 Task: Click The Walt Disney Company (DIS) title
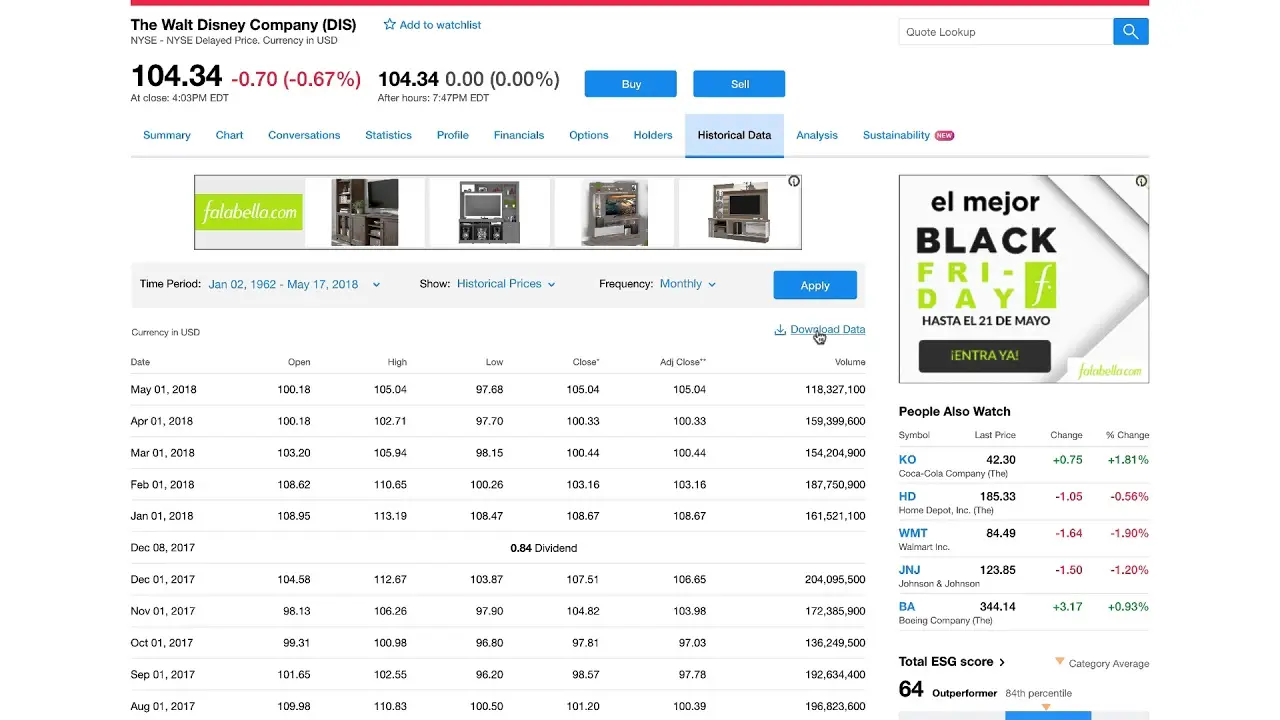point(243,25)
